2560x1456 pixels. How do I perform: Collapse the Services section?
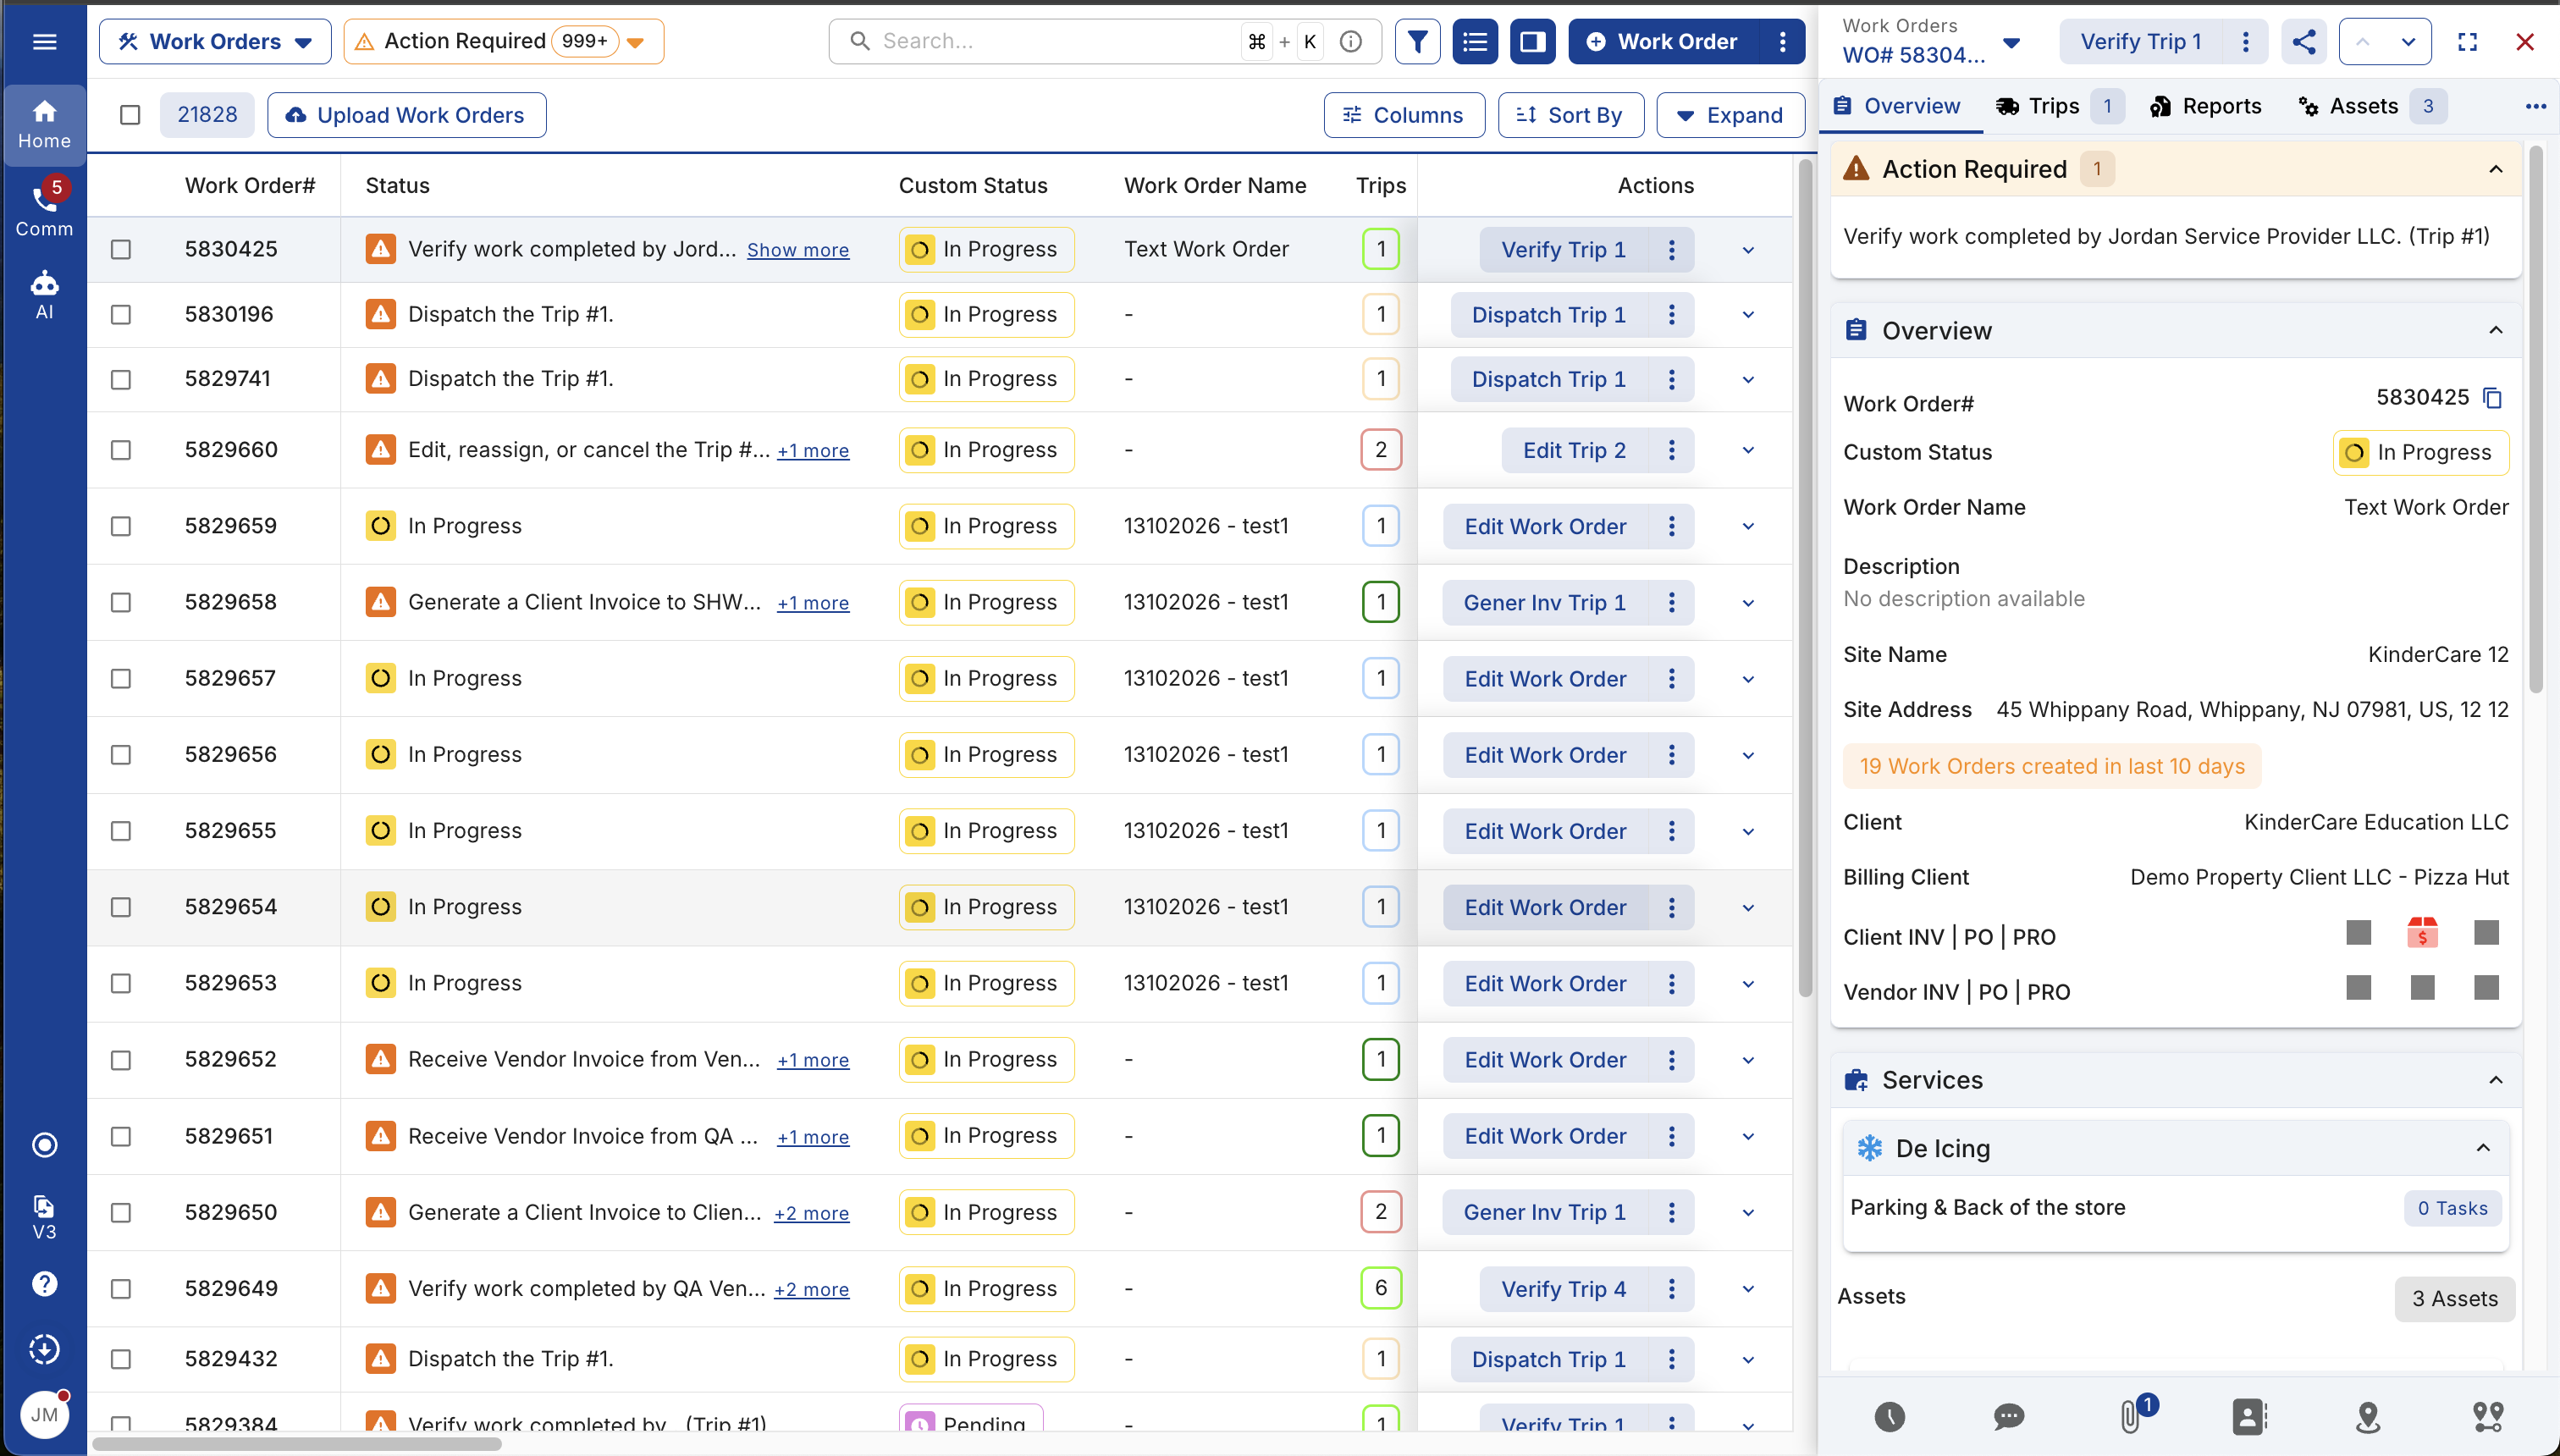pos(2495,1080)
